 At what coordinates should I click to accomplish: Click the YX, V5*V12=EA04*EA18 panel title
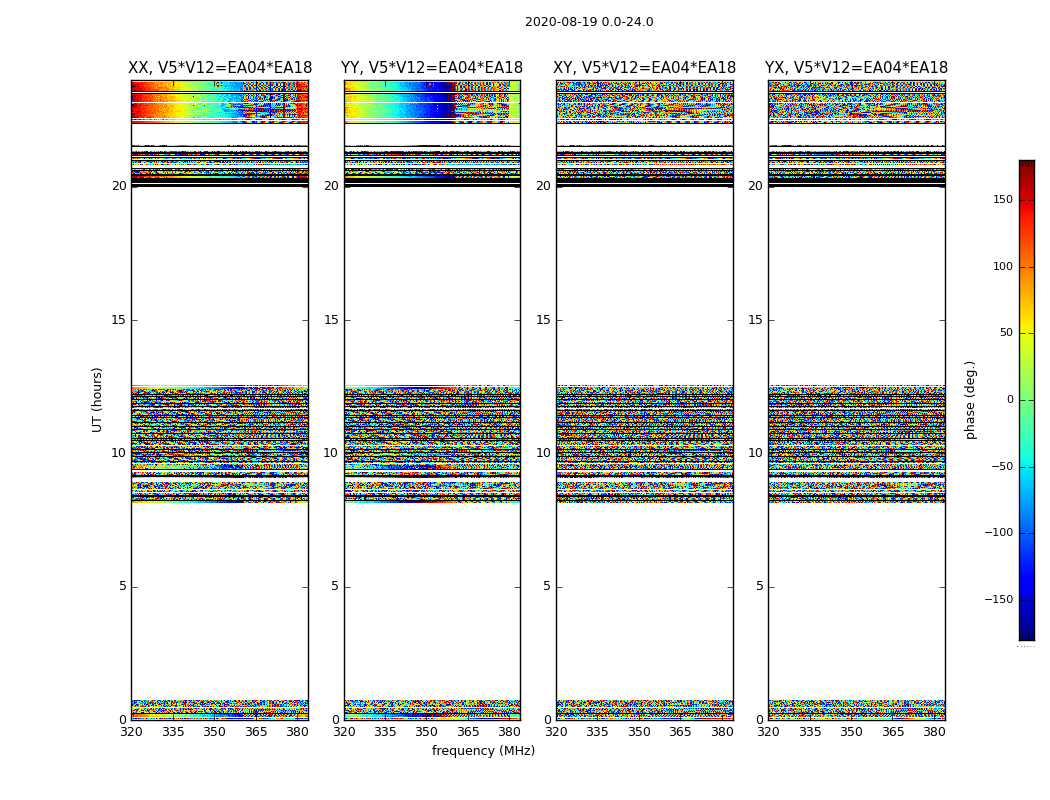[856, 68]
